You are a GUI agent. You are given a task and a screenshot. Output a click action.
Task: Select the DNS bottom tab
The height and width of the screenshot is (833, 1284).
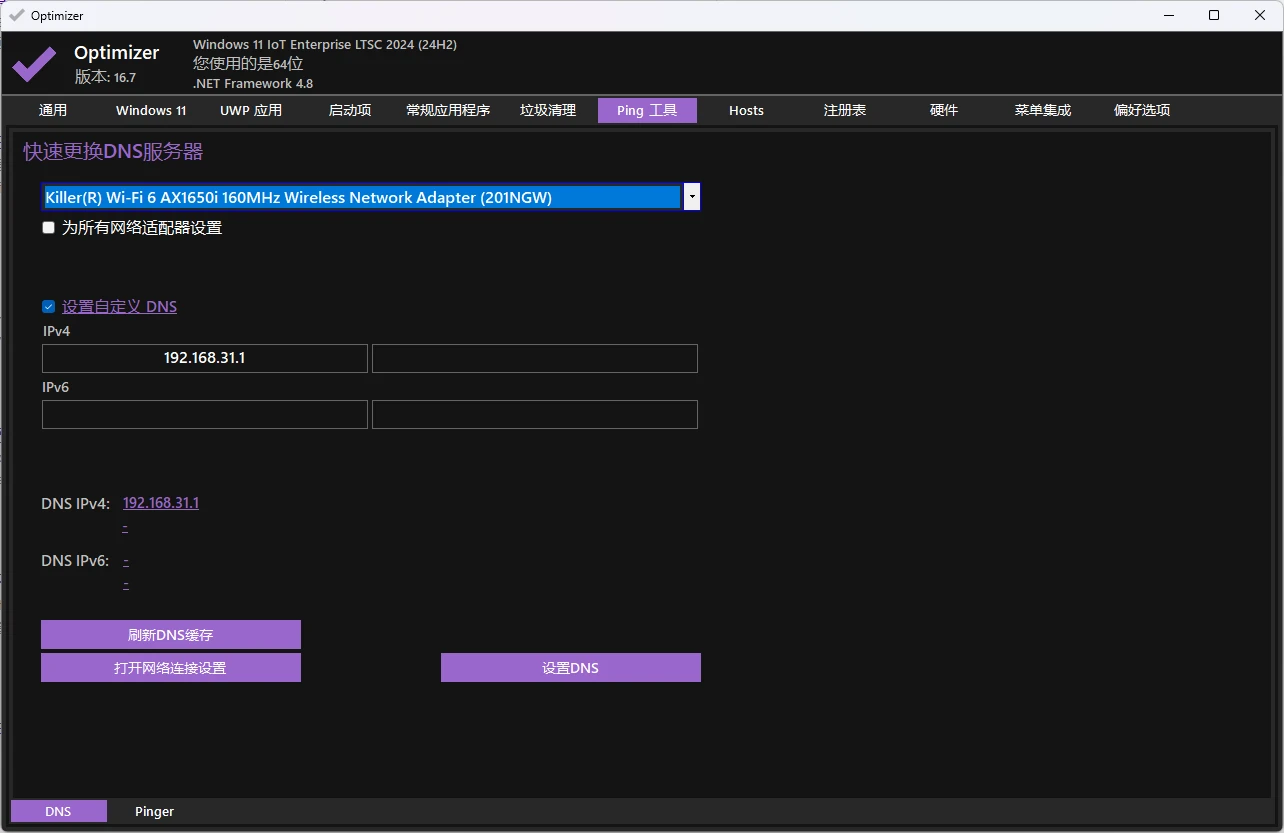point(58,811)
